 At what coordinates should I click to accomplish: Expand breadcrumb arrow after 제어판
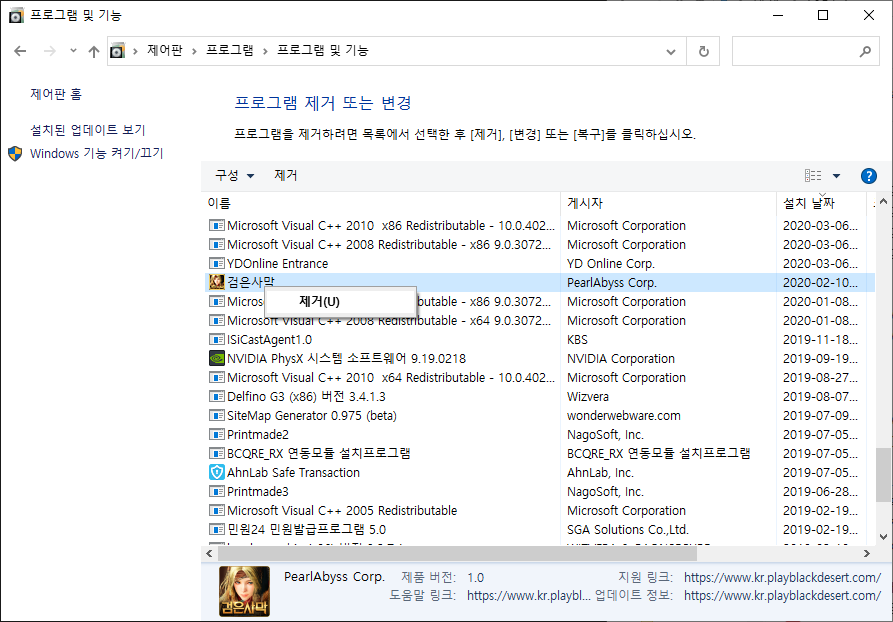(194, 51)
